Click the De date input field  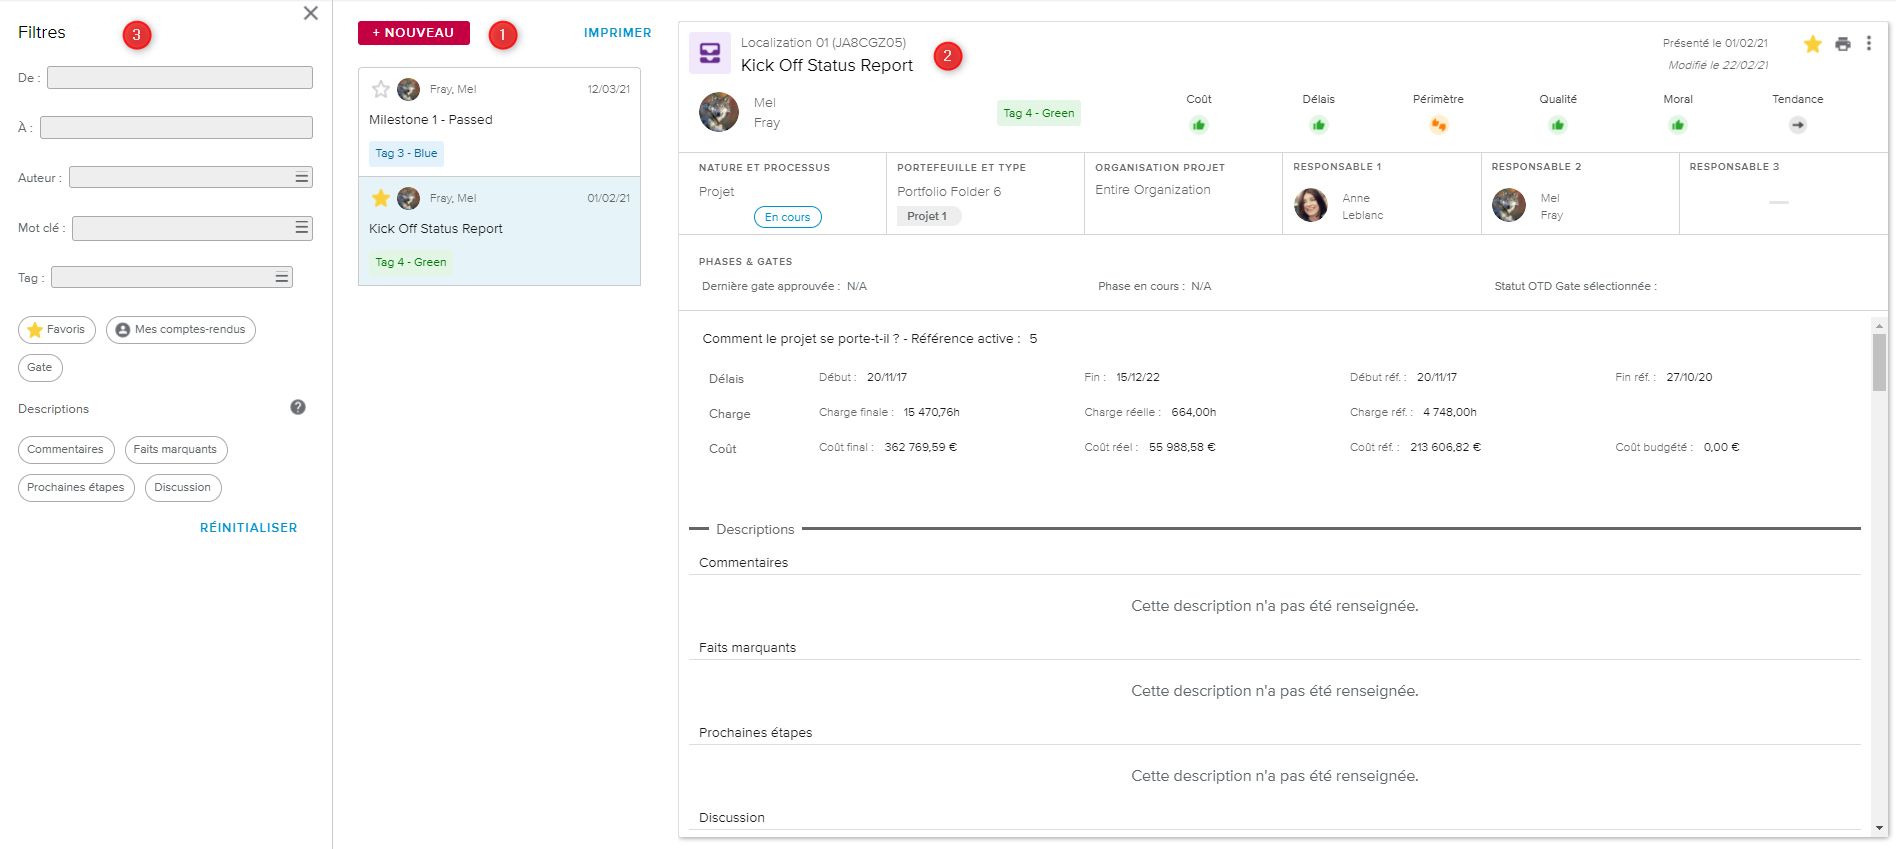(180, 78)
